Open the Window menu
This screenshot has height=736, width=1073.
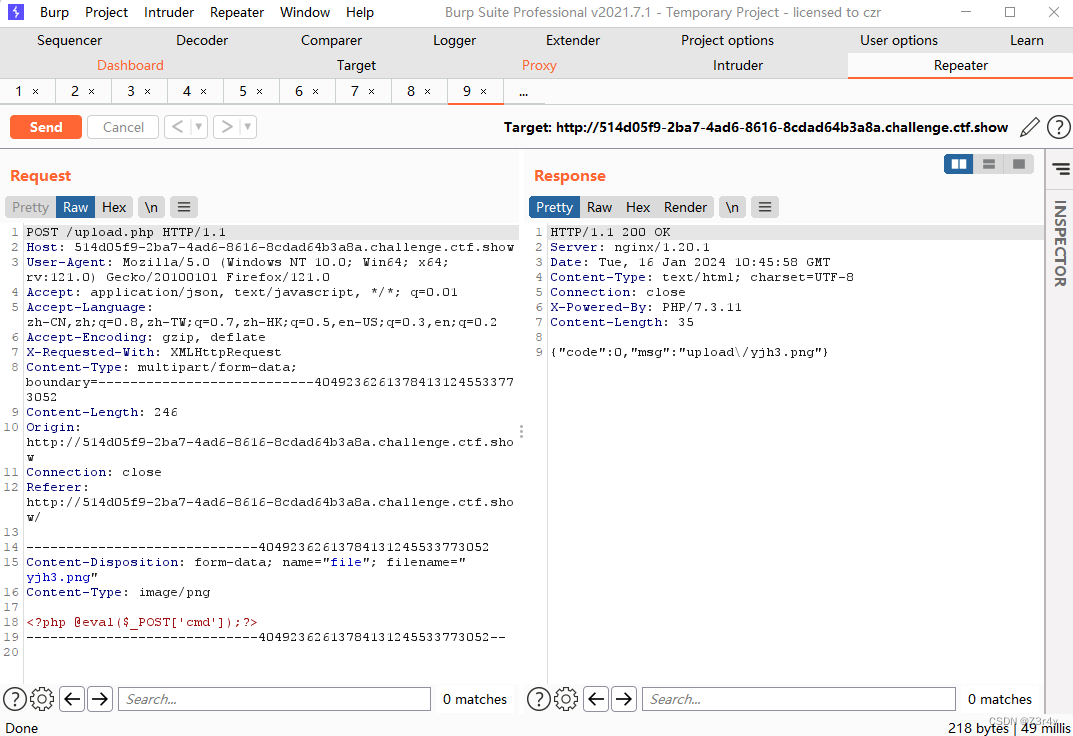pos(305,12)
